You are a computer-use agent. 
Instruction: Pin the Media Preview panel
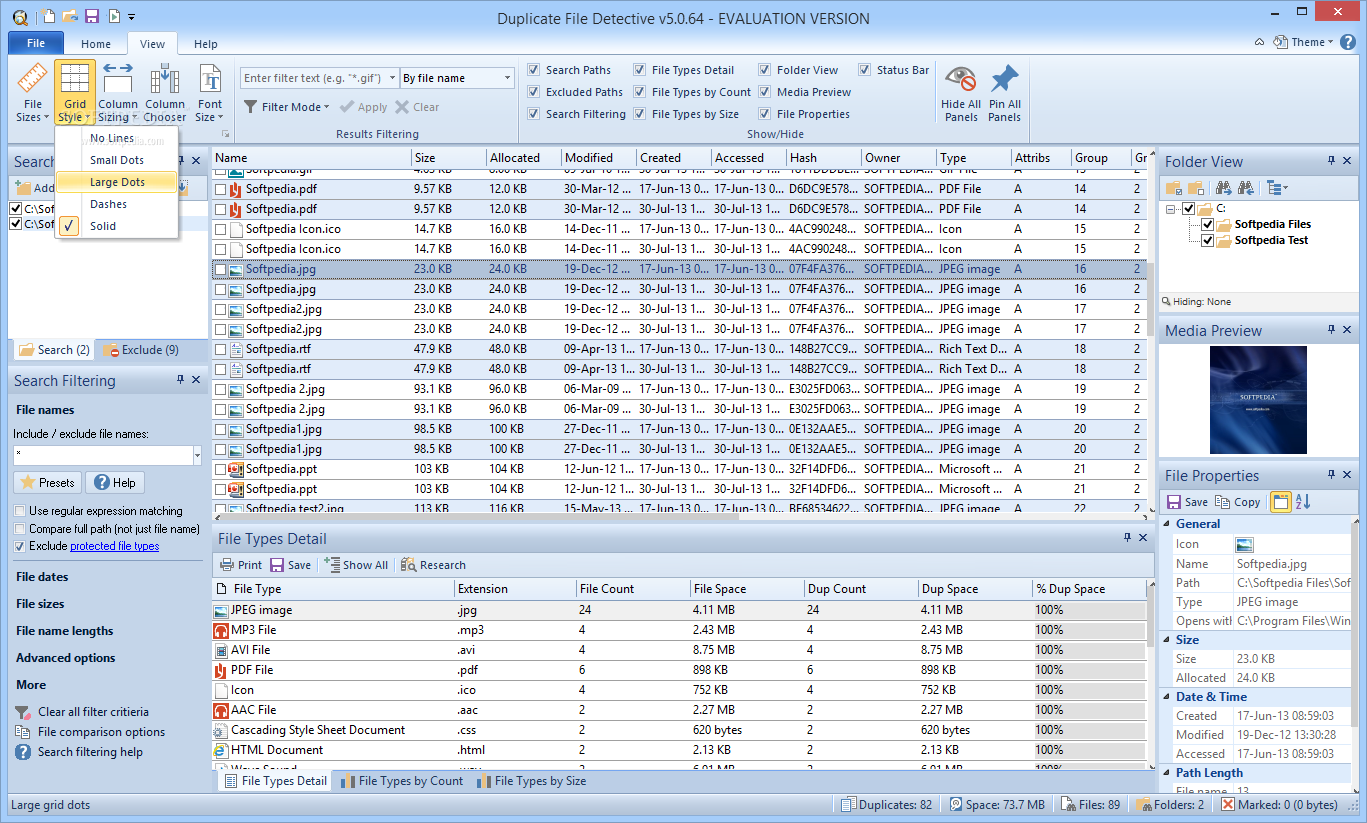(x=1331, y=330)
